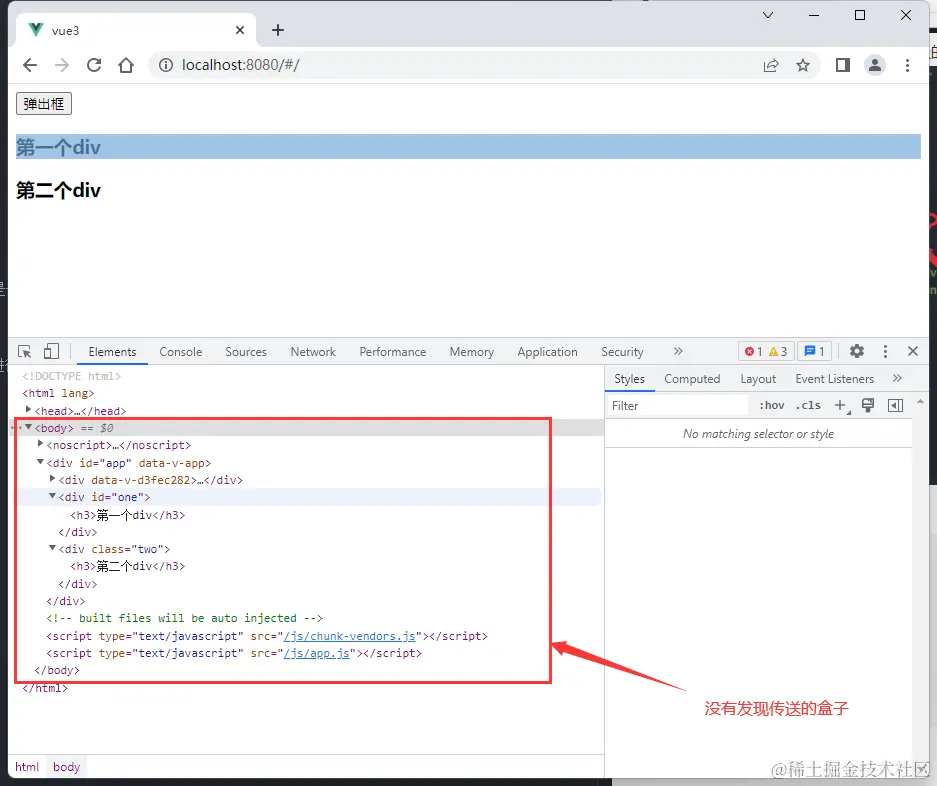Collapse the div id="one" node
The width and height of the screenshot is (937, 786).
[52, 496]
